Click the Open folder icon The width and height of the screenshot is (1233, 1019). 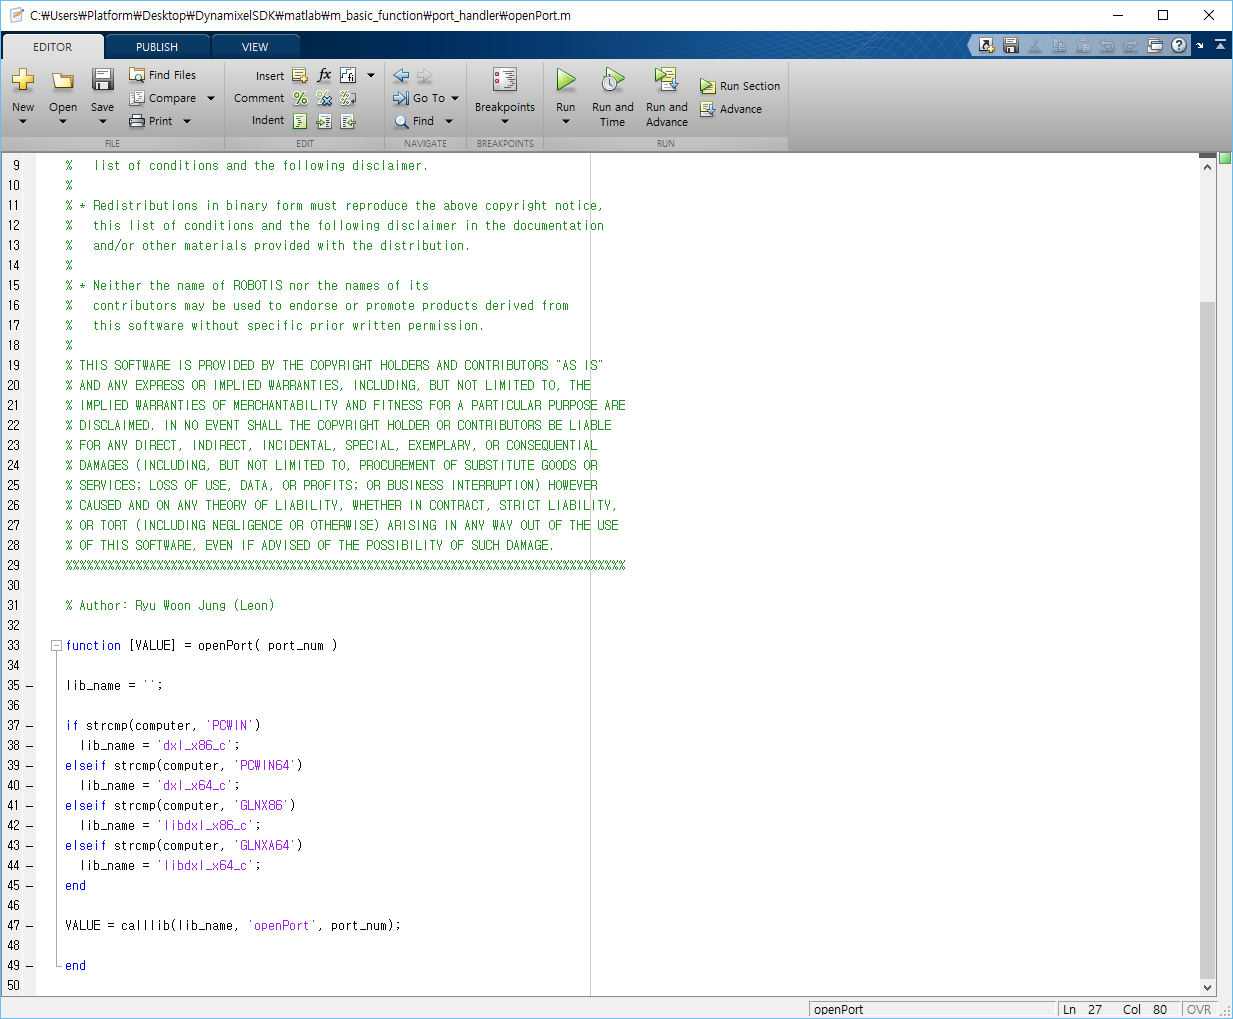[63, 80]
